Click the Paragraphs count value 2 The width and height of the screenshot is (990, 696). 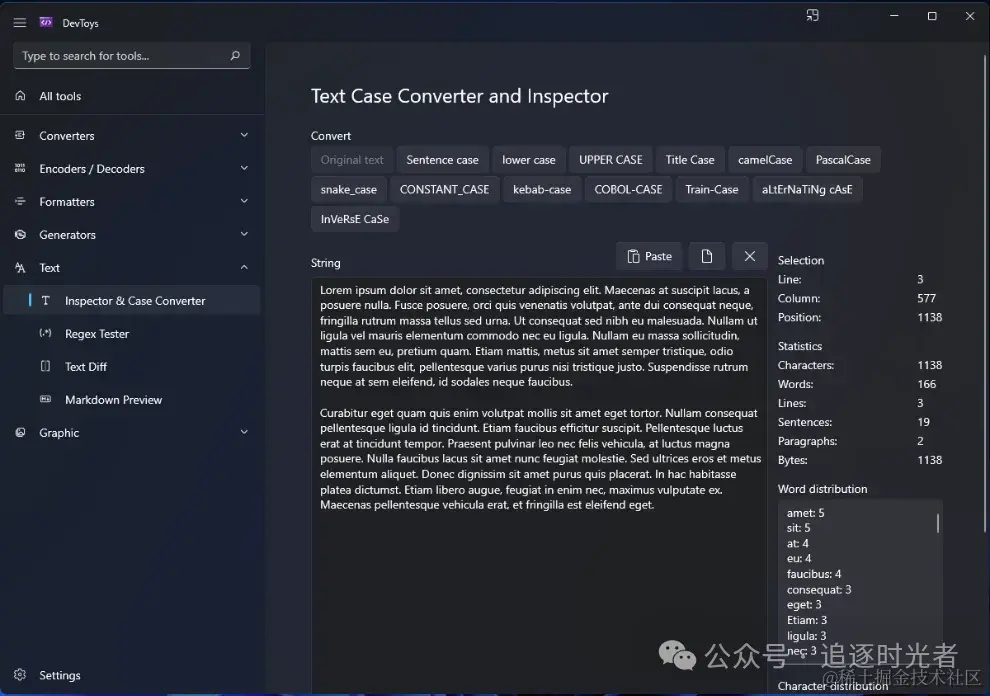(x=920, y=441)
